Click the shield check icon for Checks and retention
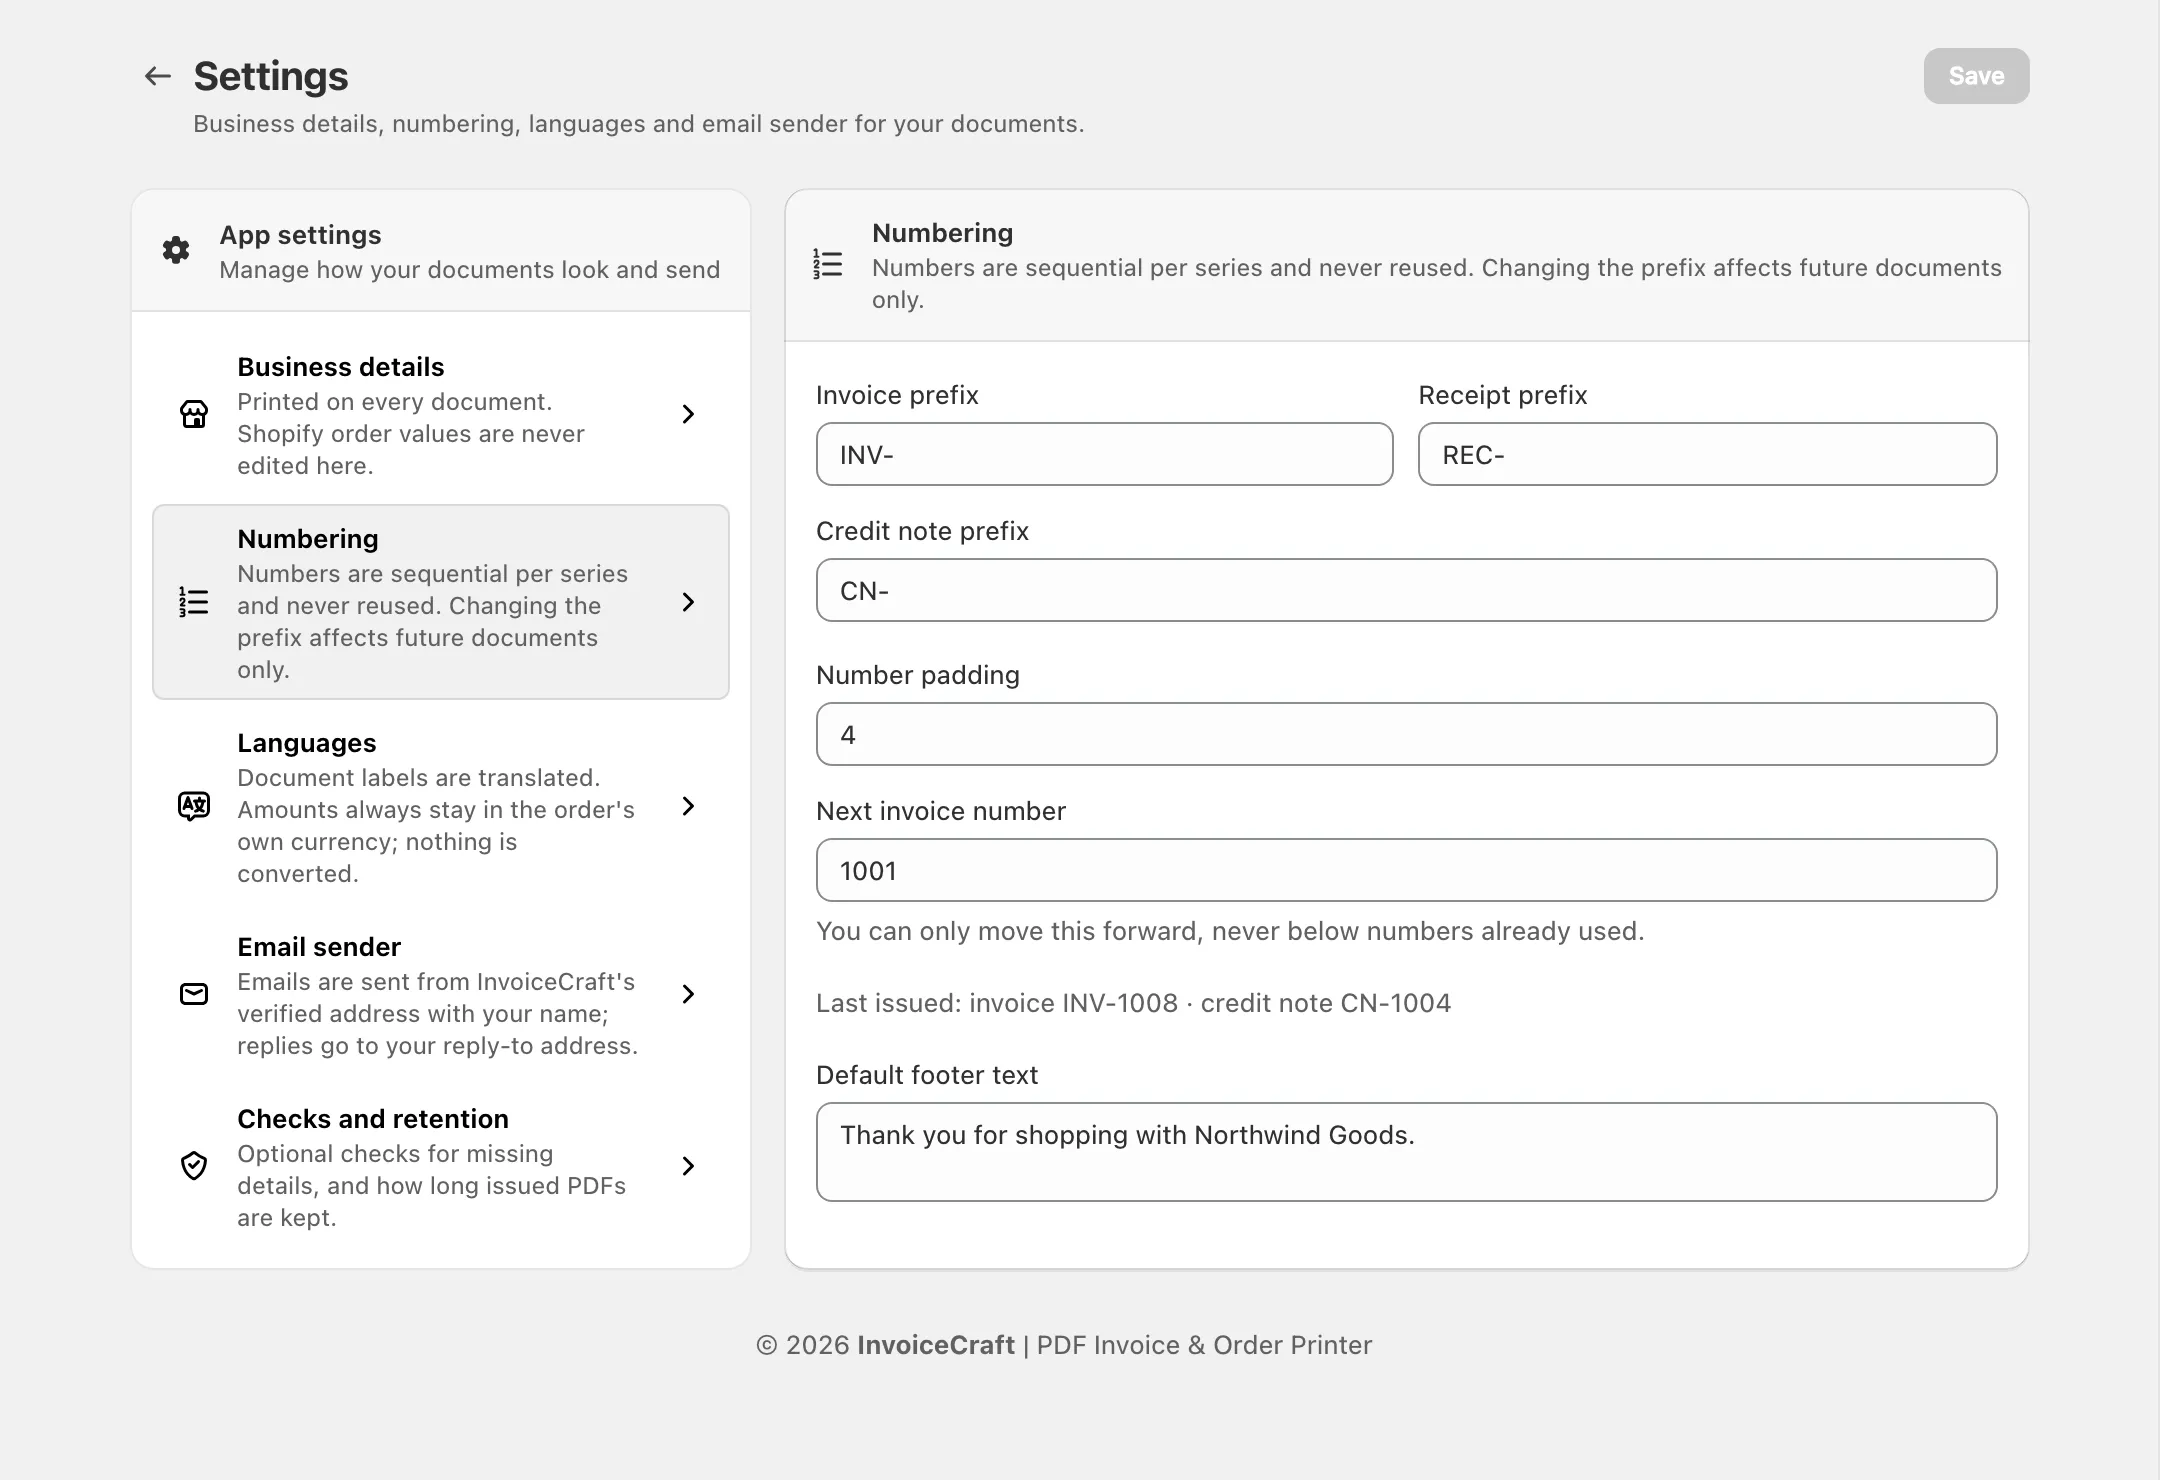Screen dimensions: 2160x1480 [x=194, y=1166]
